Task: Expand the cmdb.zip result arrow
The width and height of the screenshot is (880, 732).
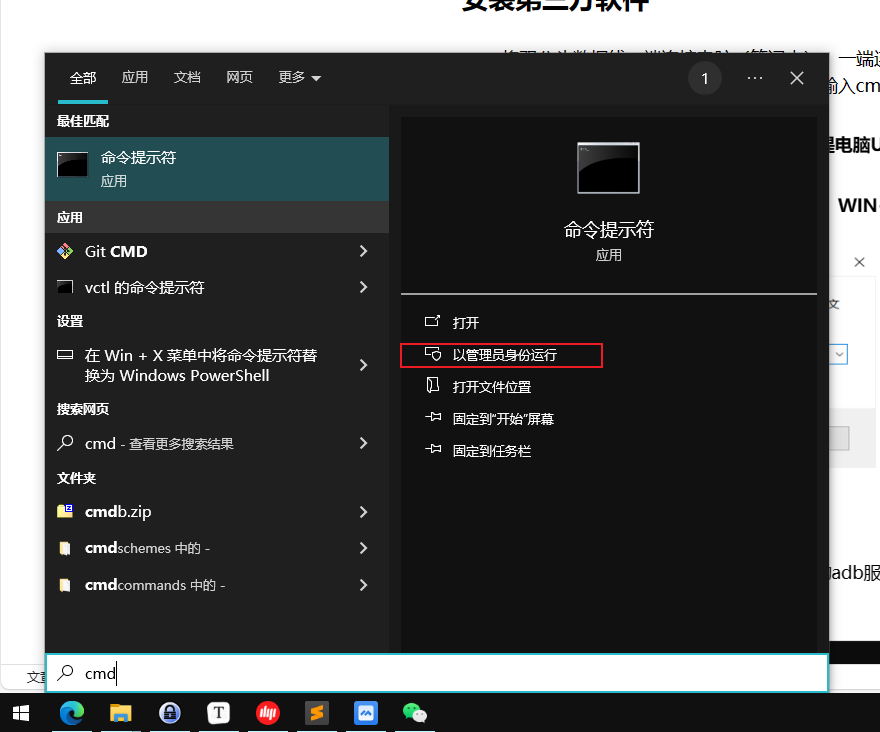Action: (x=363, y=512)
